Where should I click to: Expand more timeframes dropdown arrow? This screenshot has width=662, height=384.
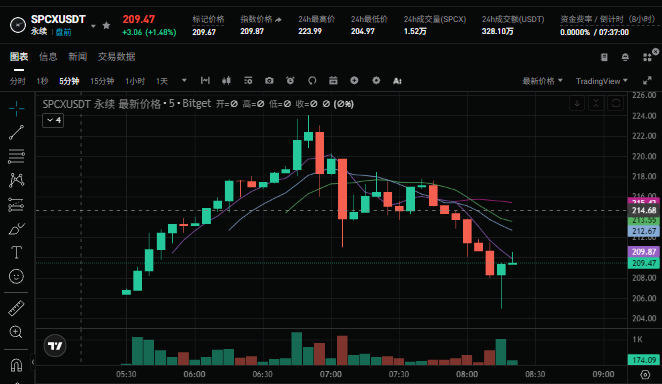point(184,80)
